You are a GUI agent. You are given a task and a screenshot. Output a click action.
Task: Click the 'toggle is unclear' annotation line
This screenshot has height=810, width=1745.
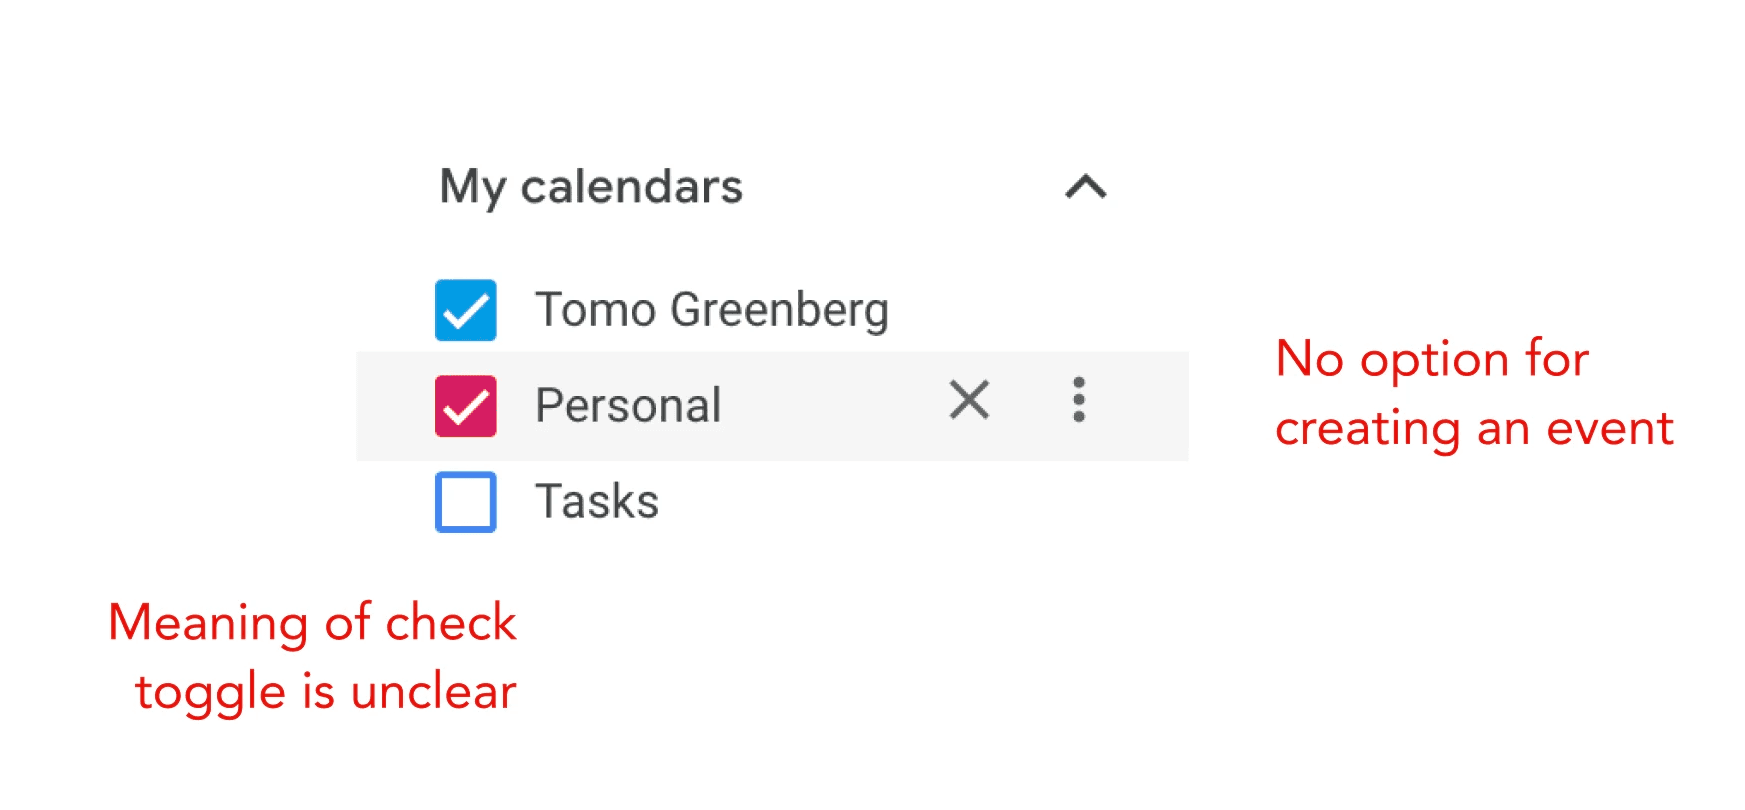pos(325,692)
